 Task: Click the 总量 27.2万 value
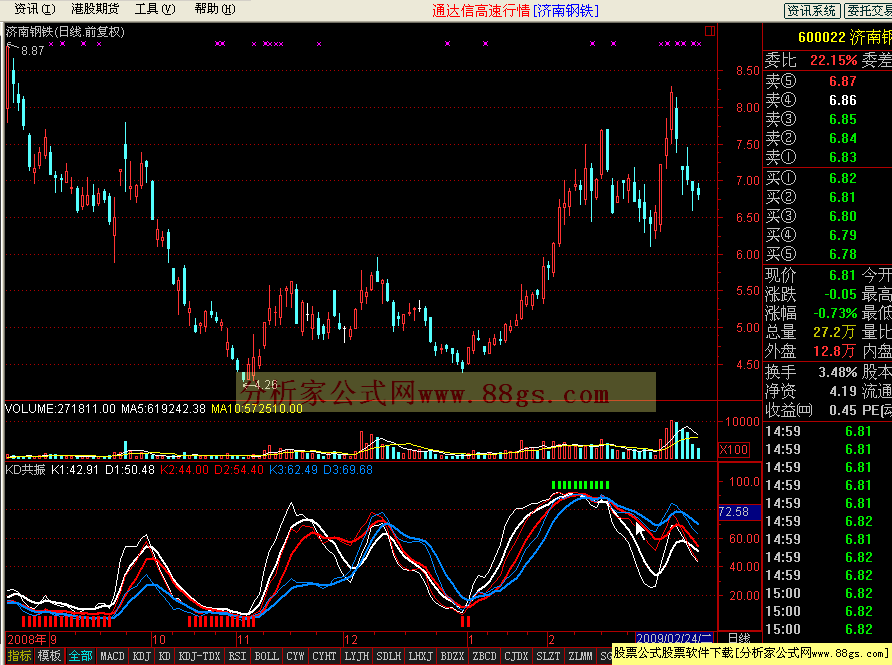pos(834,332)
